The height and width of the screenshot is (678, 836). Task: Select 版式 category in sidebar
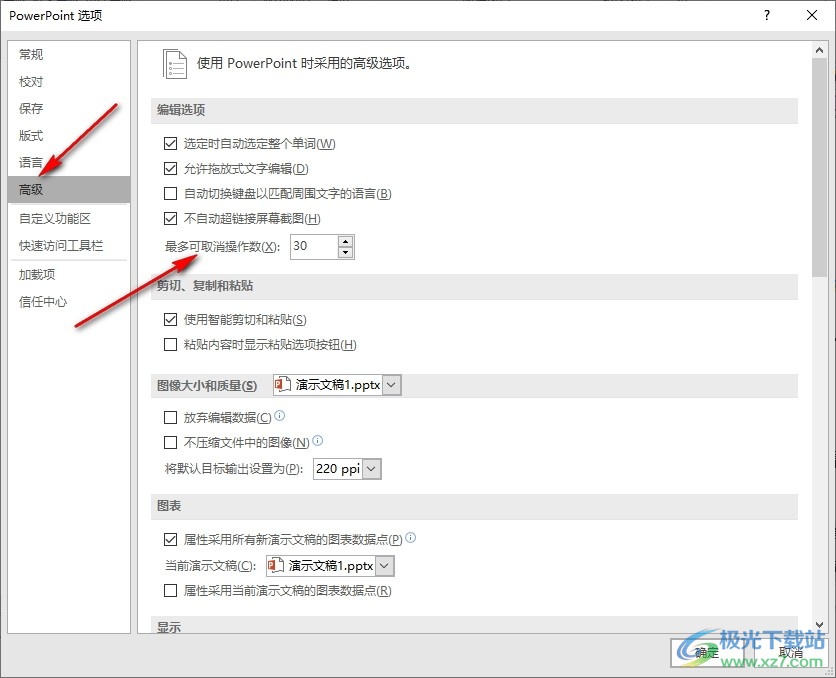[x=69, y=135]
